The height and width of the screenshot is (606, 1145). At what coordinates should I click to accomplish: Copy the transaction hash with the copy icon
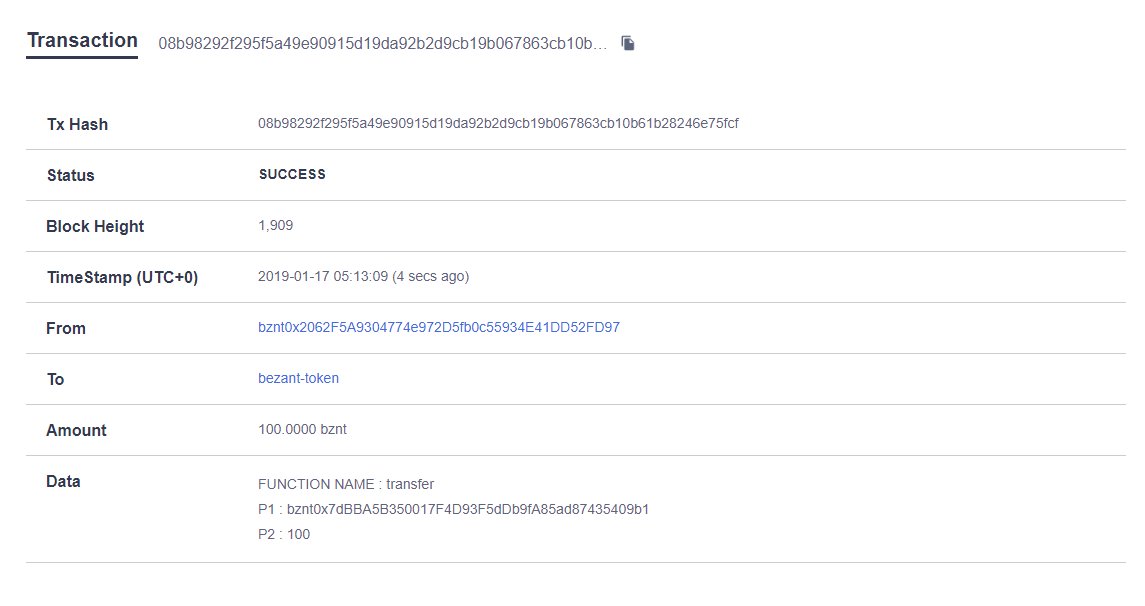628,43
